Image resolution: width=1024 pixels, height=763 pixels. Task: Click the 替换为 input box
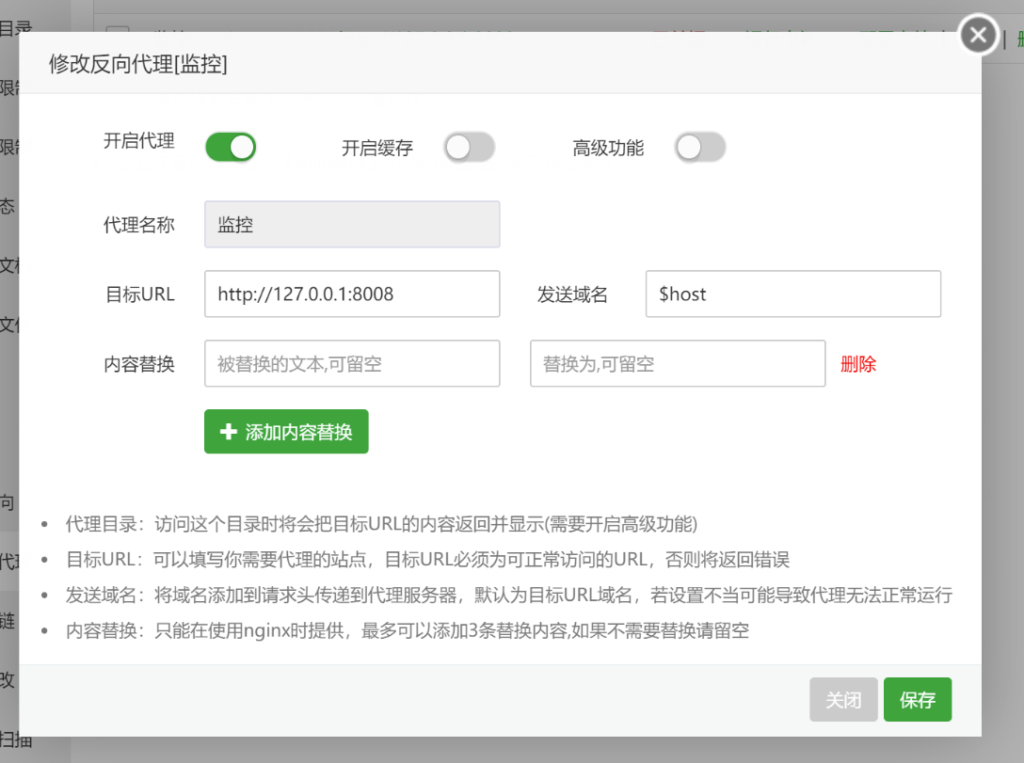[x=677, y=364]
